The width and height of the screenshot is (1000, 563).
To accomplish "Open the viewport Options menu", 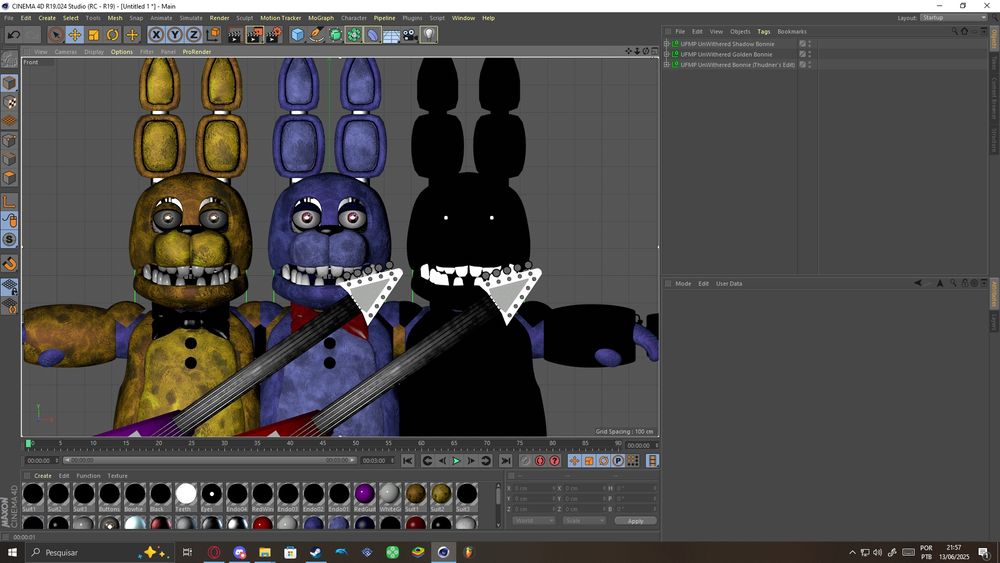I will tap(122, 52).
